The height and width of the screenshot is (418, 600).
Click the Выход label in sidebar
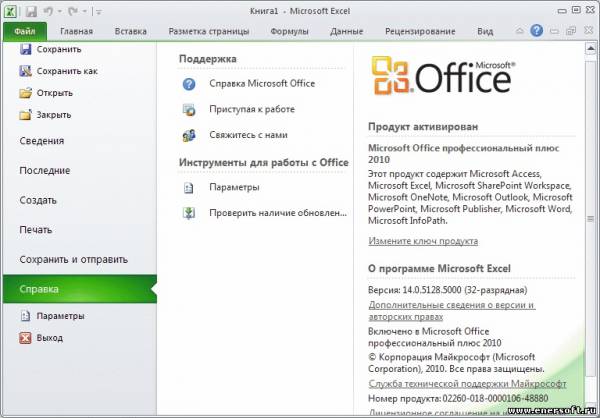click(50, 338)
